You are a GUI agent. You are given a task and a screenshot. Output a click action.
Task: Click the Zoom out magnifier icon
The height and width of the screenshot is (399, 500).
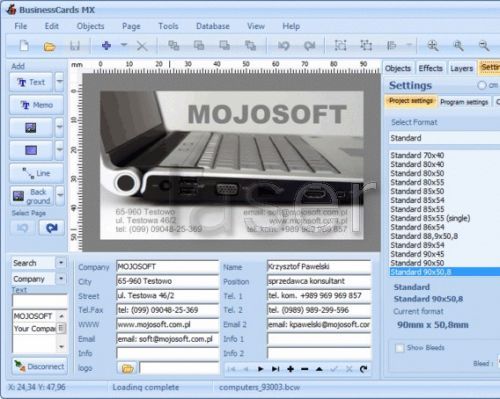click(484, 45)
